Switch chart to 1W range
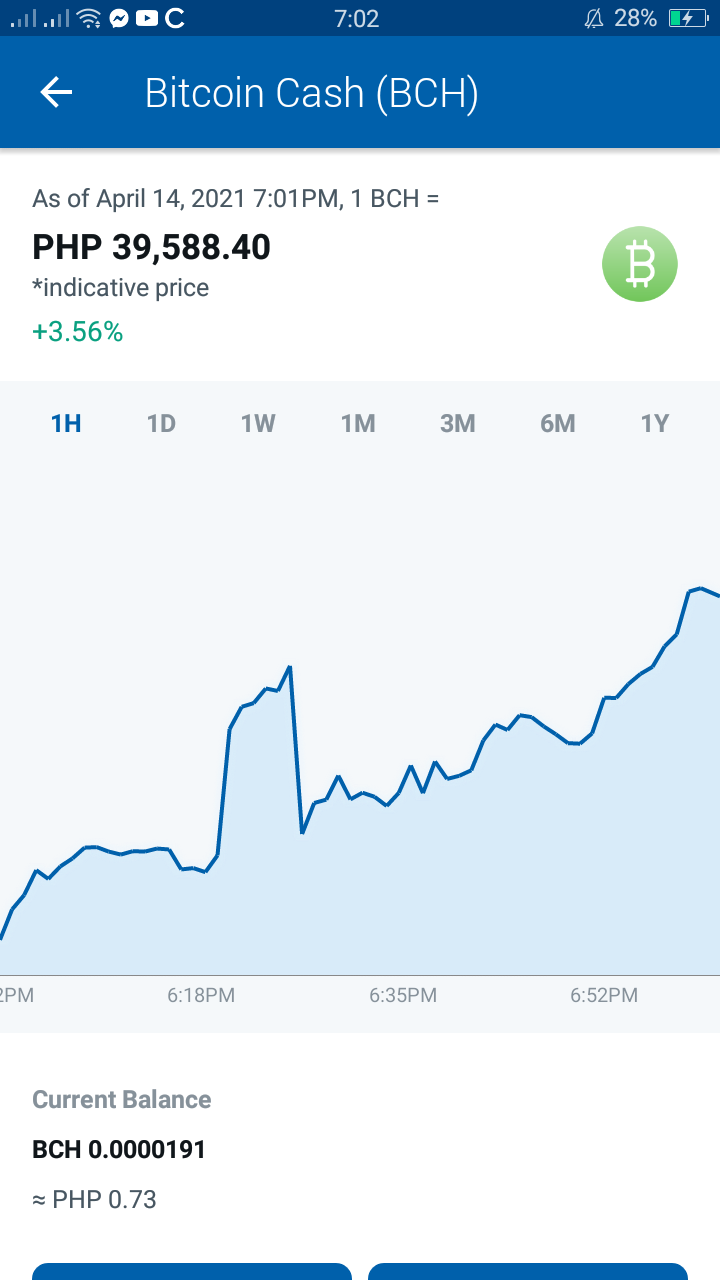Image resolution: width=720 pixels, height=1280 pixels. click(258, 424)
